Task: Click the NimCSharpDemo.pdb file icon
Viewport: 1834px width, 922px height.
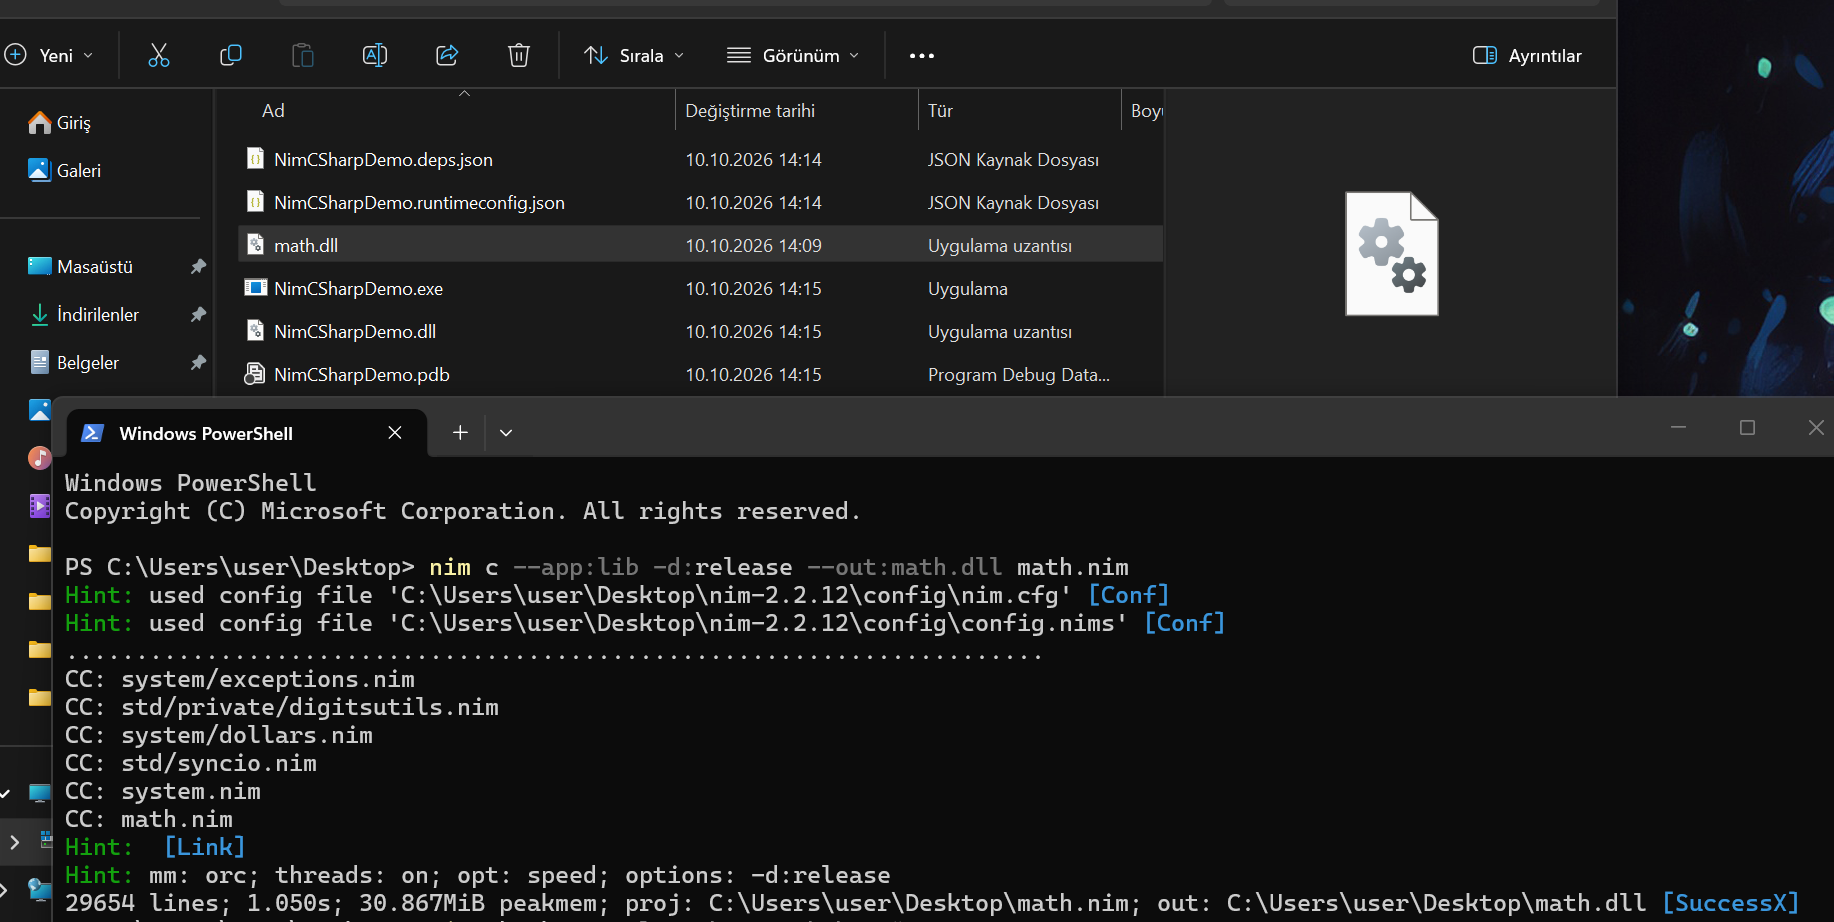Action: (x=256, y=374)
